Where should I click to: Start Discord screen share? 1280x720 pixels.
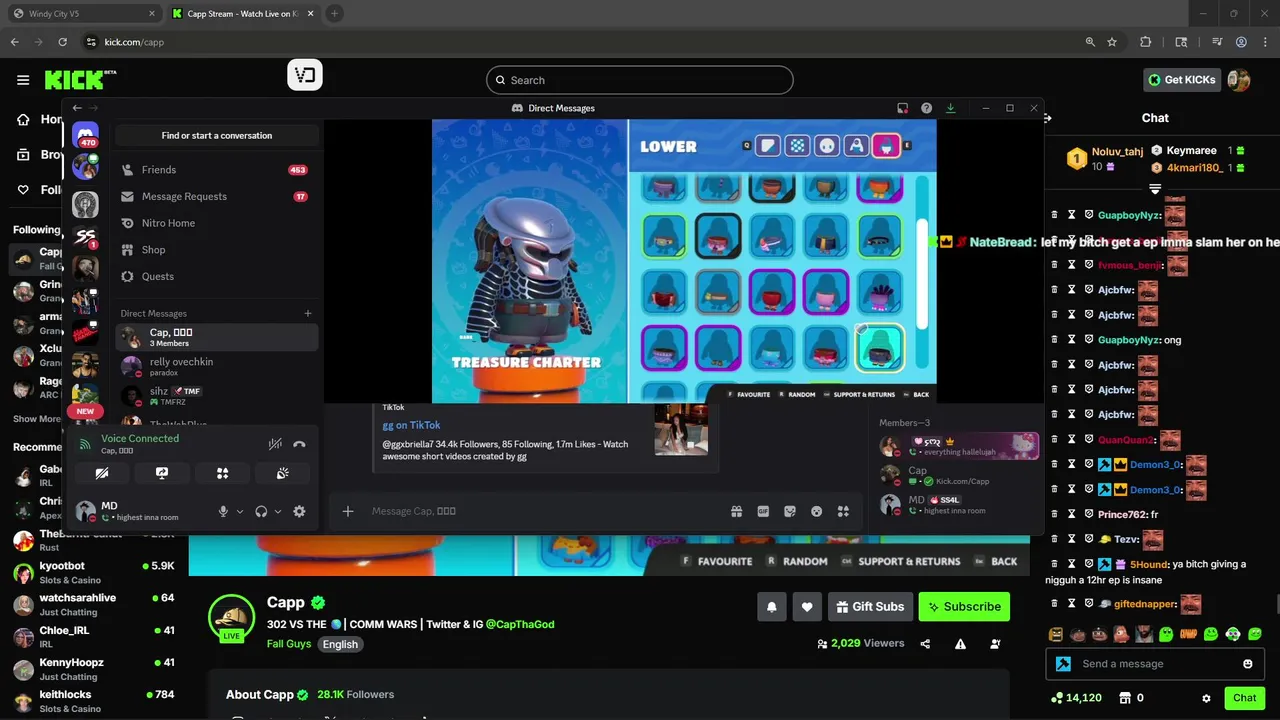coord(162,473)
